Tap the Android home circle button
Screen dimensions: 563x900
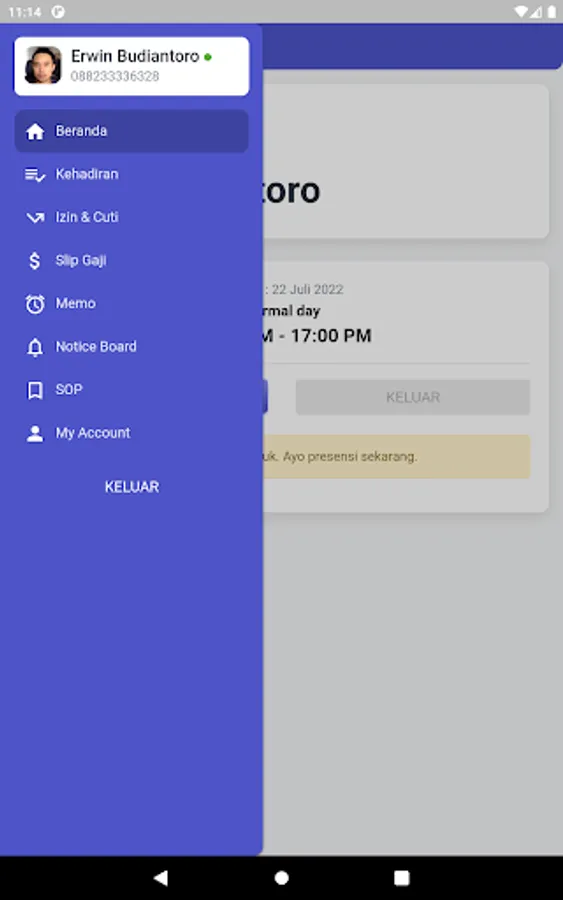pos(281,878)
